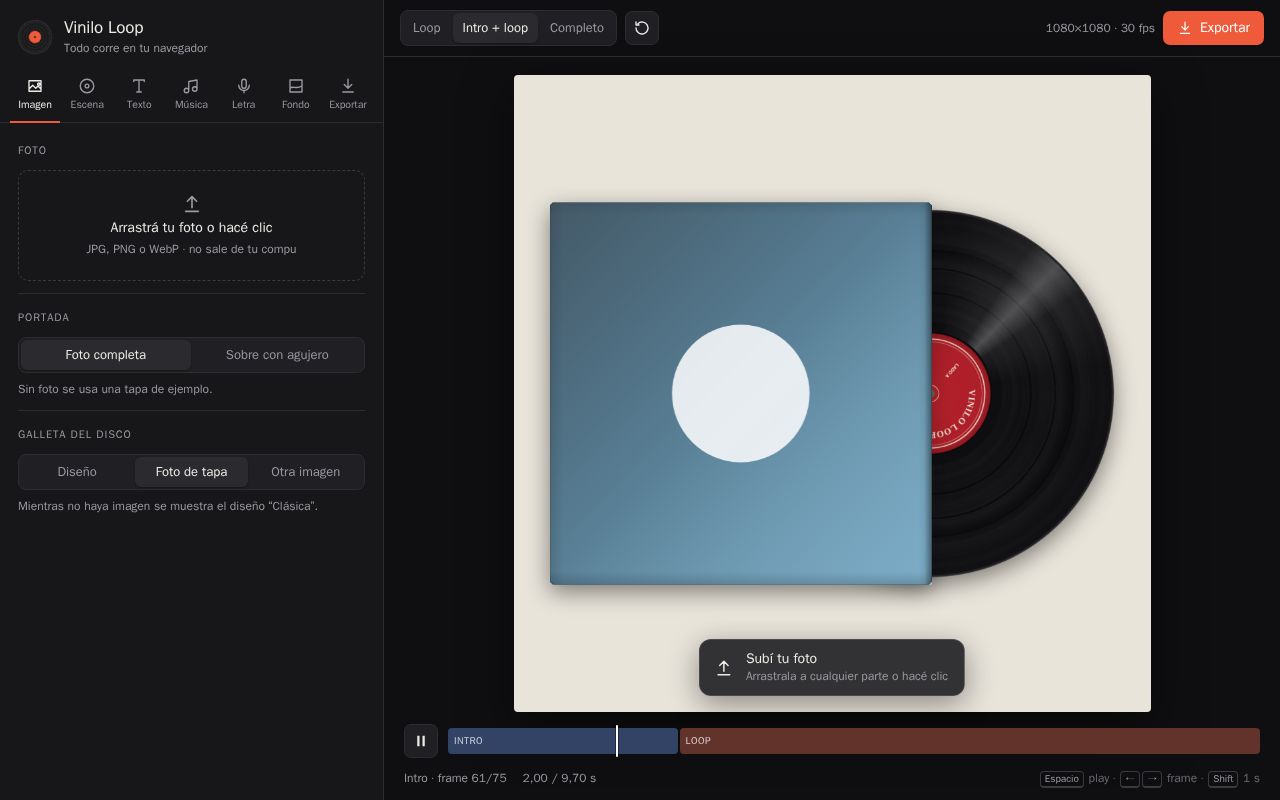Choose Foto completa cover option
Viewport: 1280px width, 800px height.
tap(106, 355)
